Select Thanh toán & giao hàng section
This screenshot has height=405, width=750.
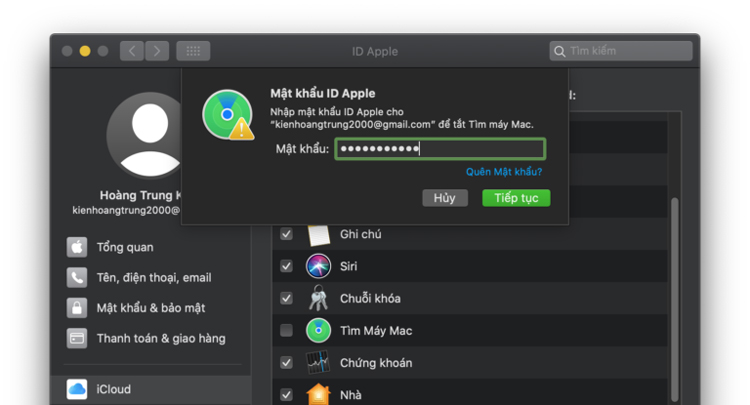[x=161, y=339]
